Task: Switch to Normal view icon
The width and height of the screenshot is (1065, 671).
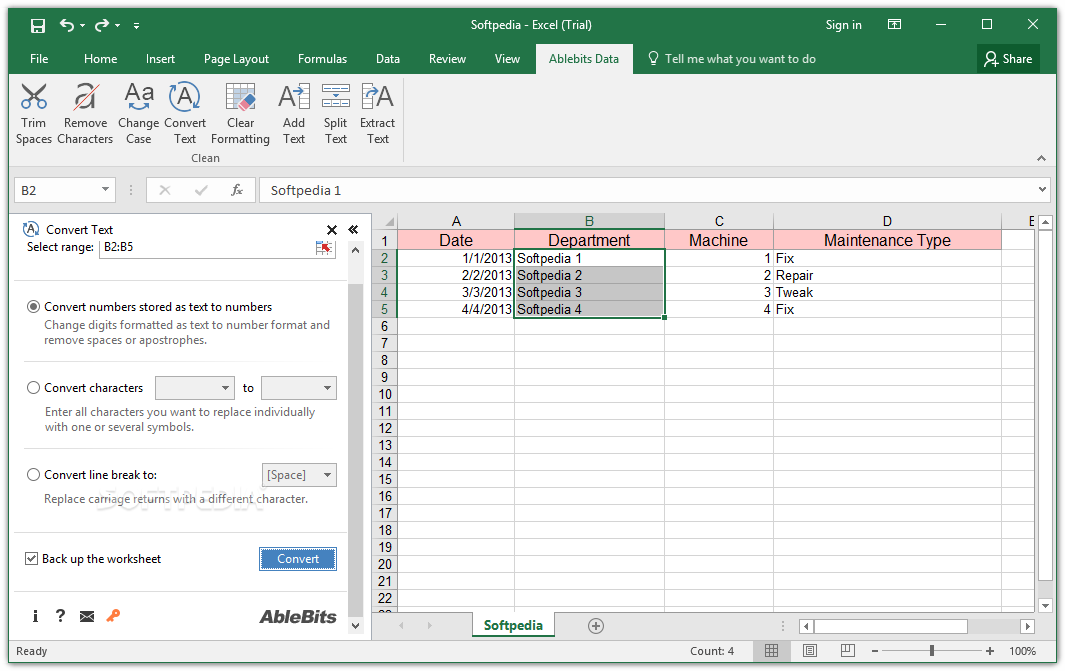Action: 772,651
